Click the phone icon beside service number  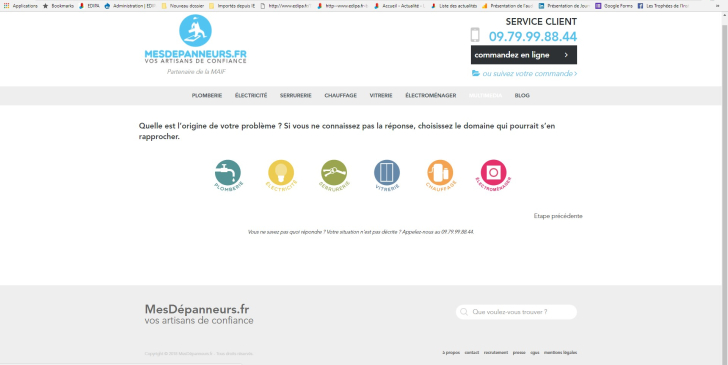(x=475, y=35)
